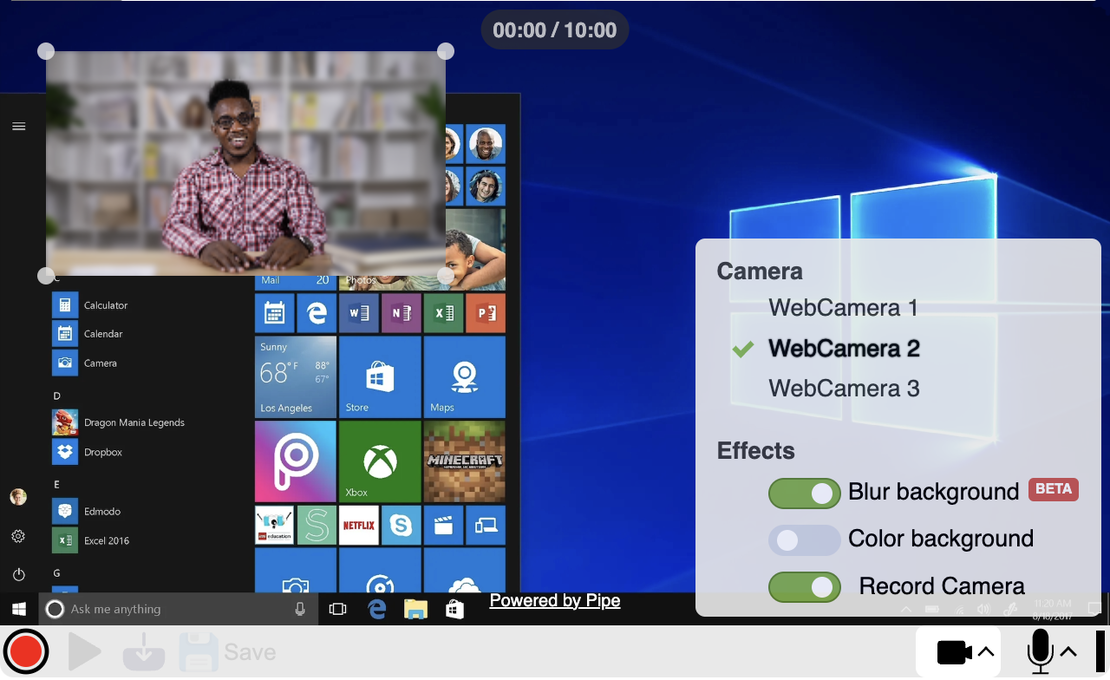Open the PowerPoint tile
Screen dimensions: 1110x680
click(486, 313)
